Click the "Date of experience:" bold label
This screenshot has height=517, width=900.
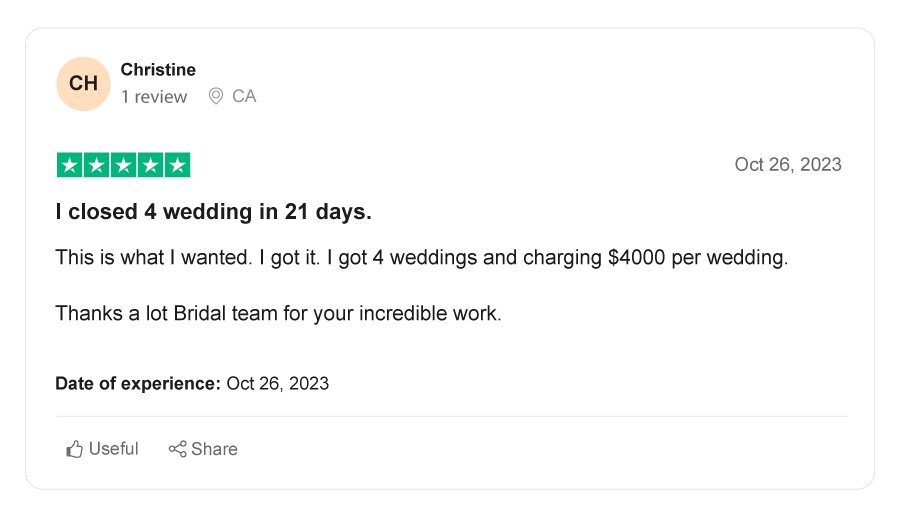pyautogui.click(x=138, y=383)
